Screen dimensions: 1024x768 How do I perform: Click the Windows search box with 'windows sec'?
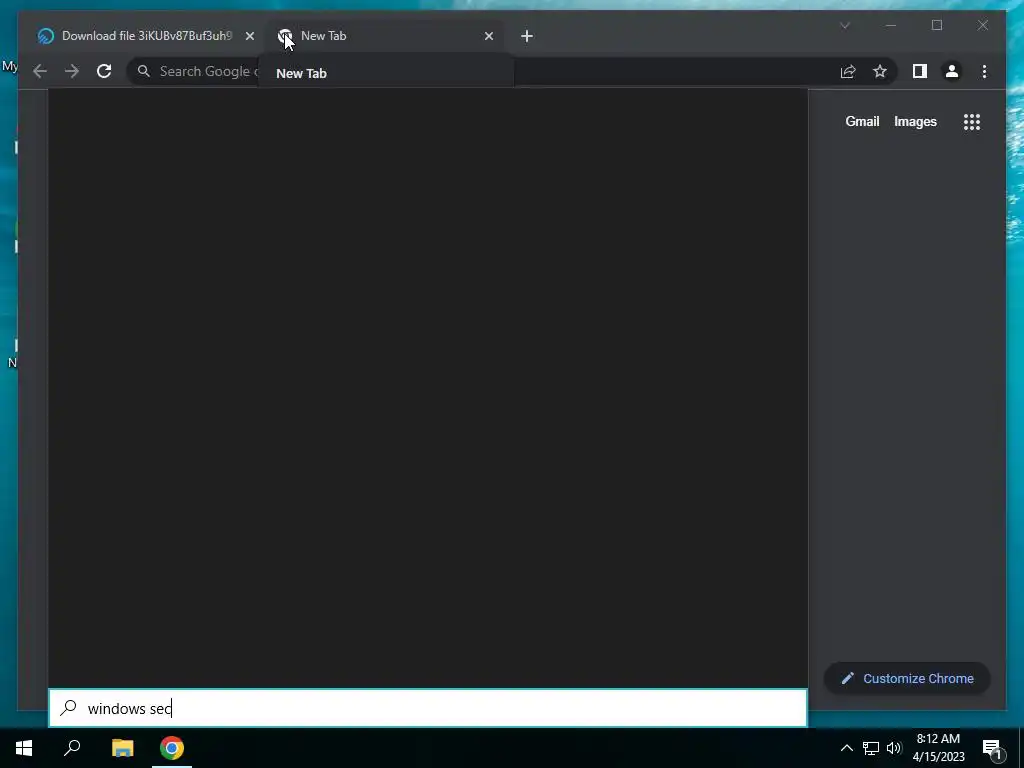pyautogui.click(x=428, y=708)
